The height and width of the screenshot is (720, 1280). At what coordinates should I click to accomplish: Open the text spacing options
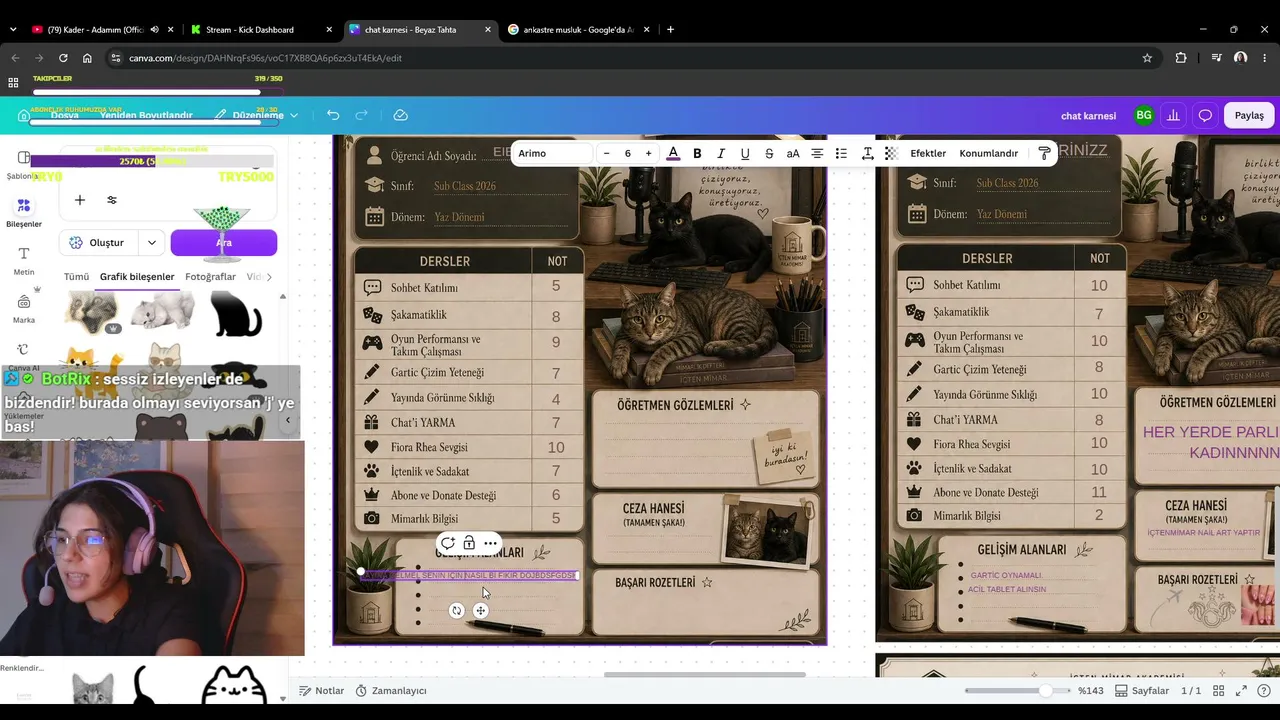(867, 153)
